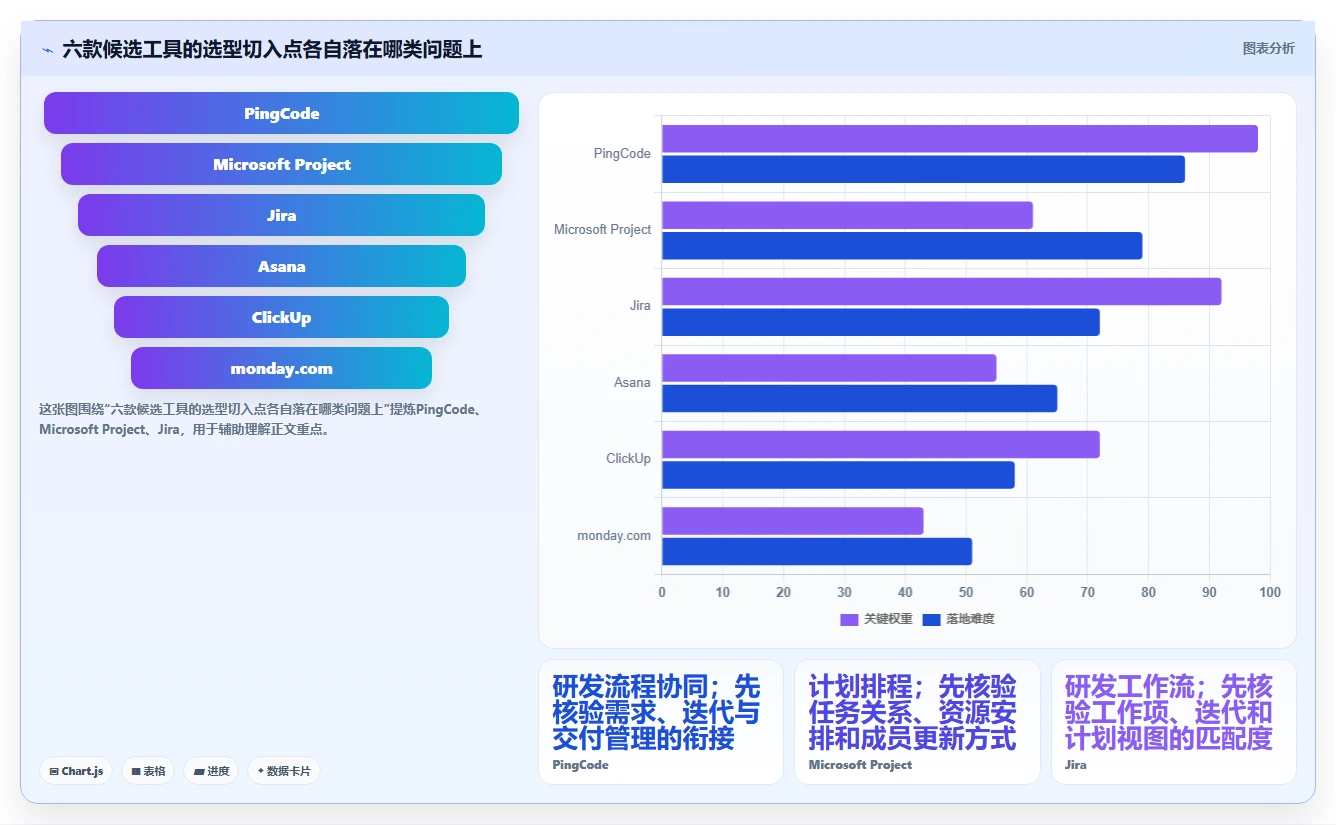The height and width of the screenshot is (825, 1336).
Task: Toggle the 落地难度 legend entry
Action: pyautogui.click(x=958, y=619)
